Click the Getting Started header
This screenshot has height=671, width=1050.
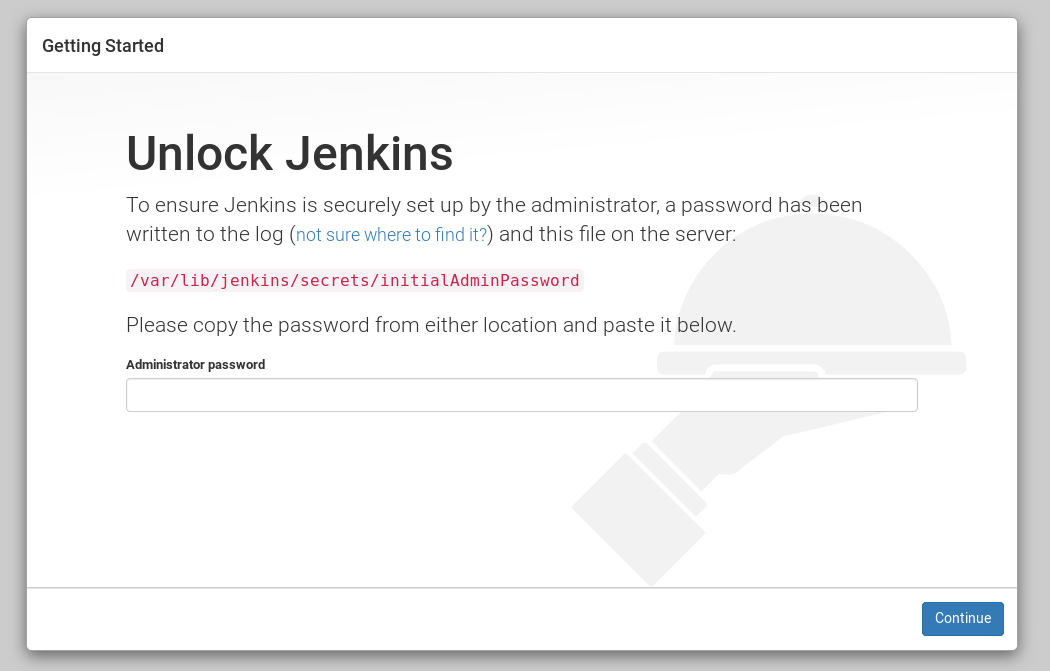click(x=102, y=45)
